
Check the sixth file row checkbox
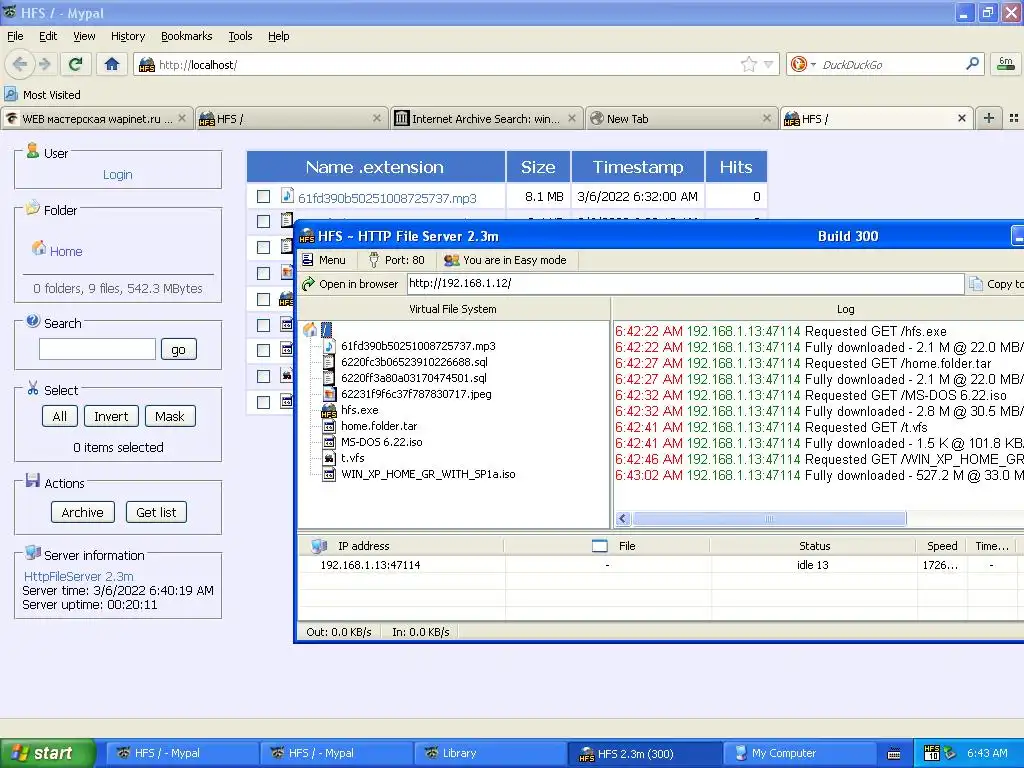tap(263, 325)
